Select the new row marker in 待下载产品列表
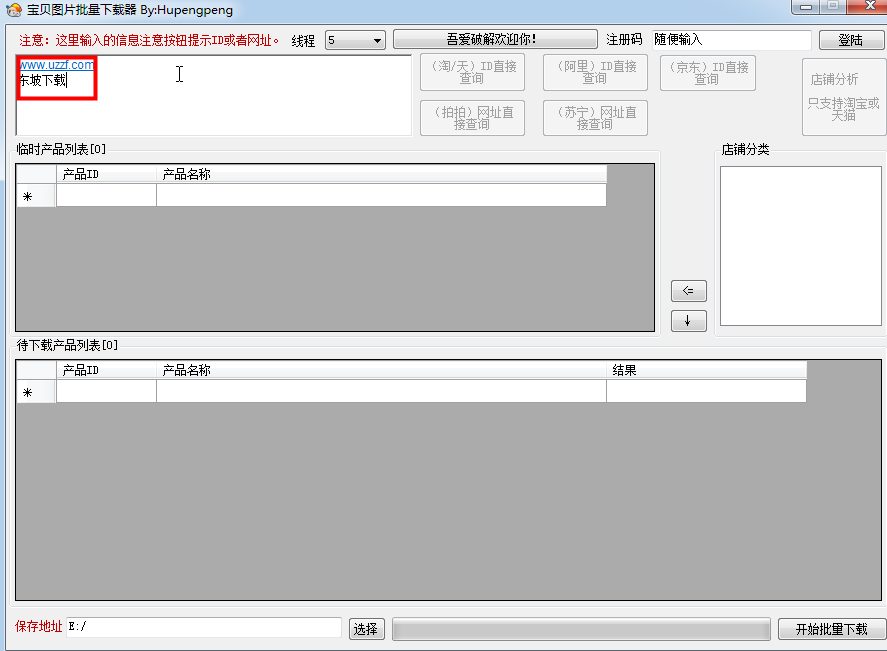The width and height of the screenshot is (887, 651). [x=36, y=392]
